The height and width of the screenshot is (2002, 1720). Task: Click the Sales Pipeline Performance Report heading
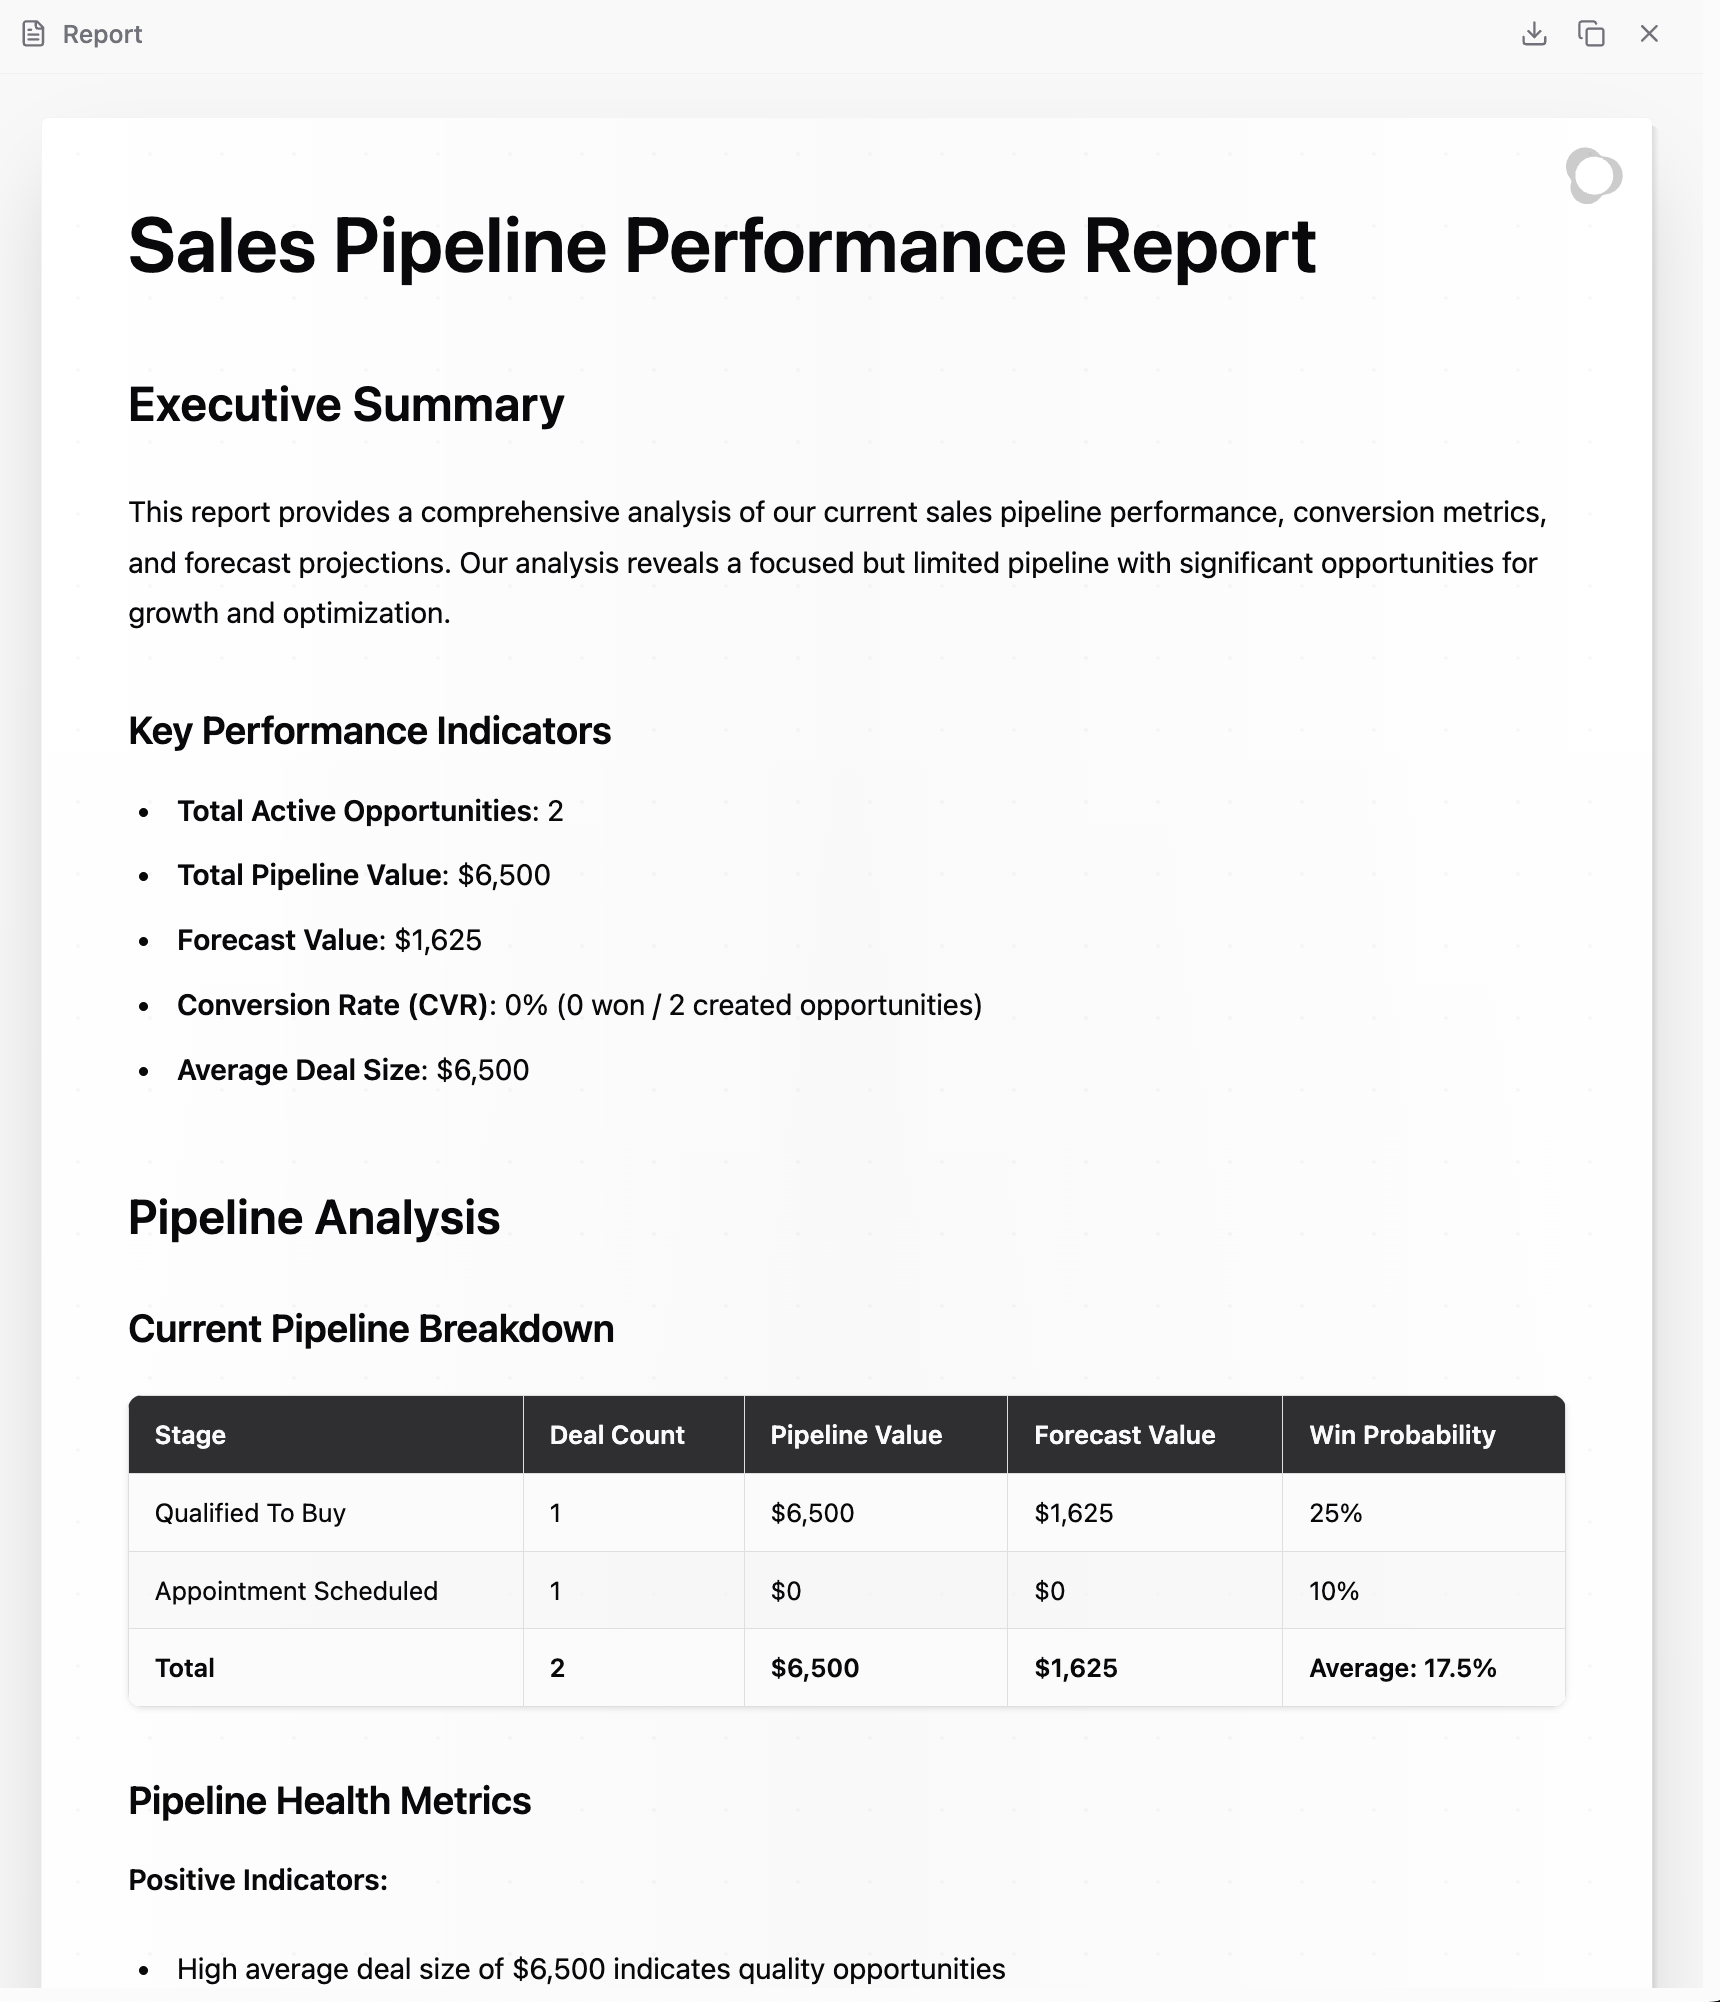721,246
